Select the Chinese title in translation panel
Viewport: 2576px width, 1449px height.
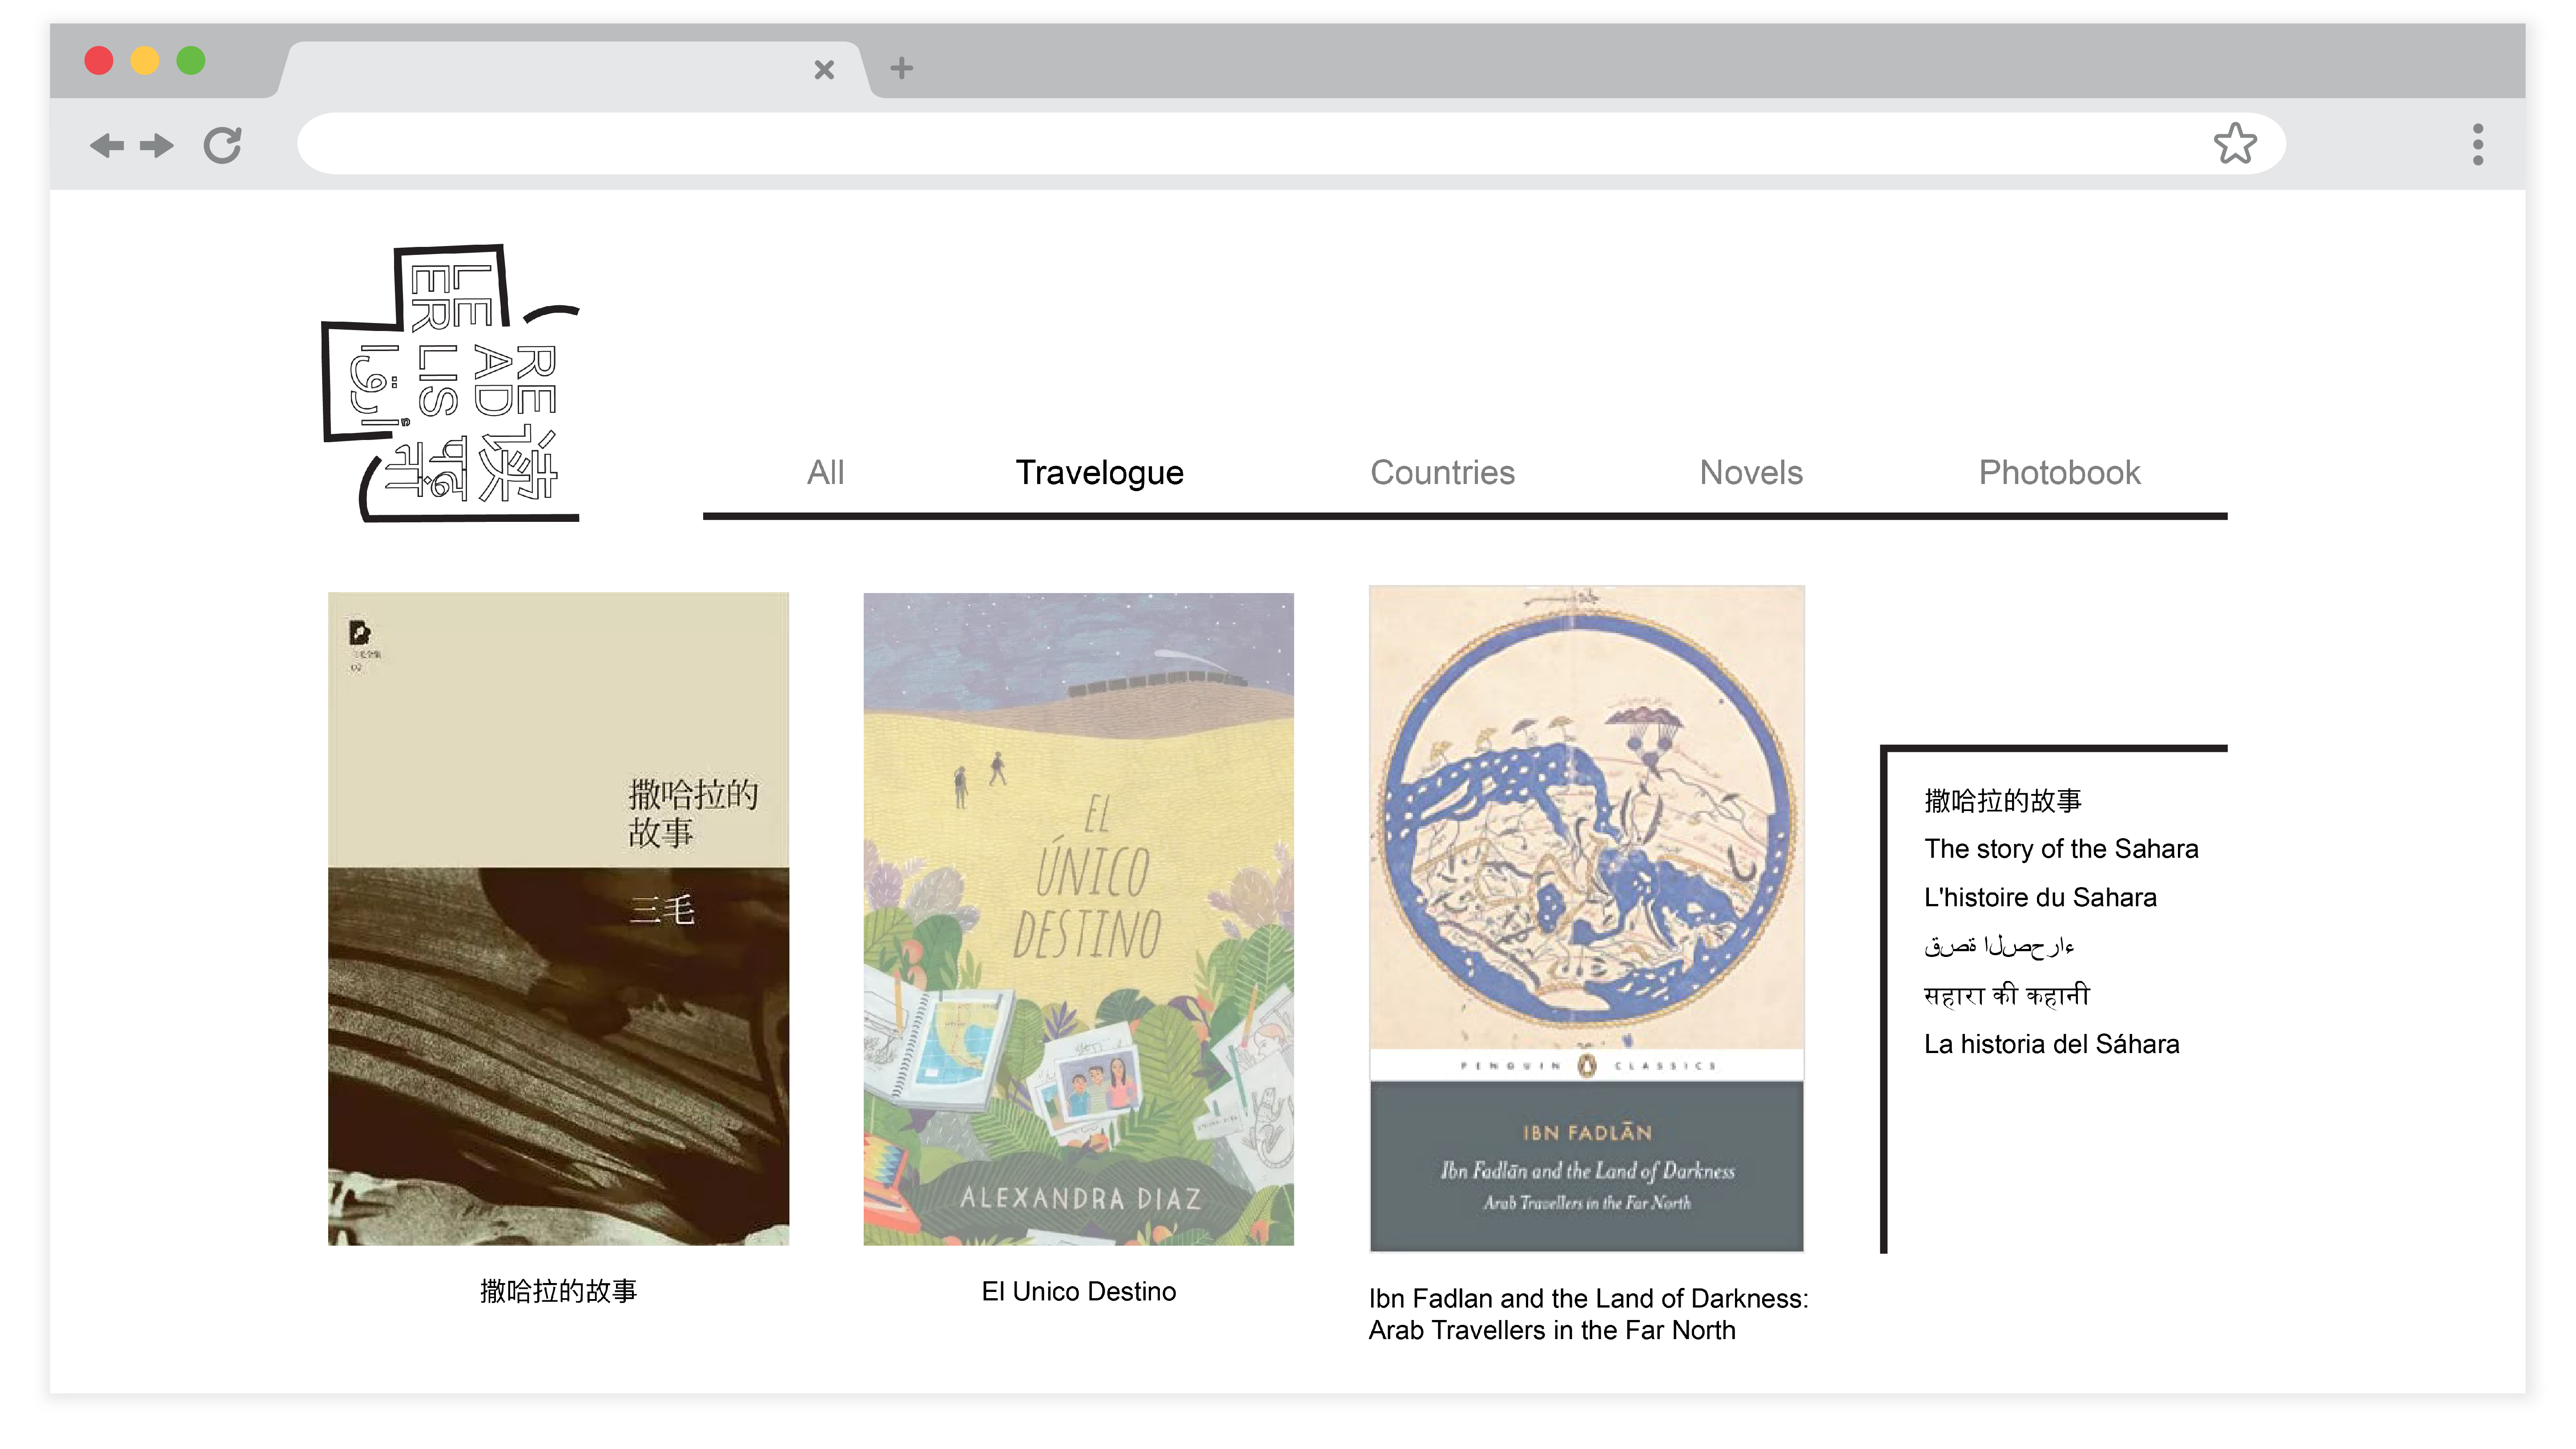2003,800
